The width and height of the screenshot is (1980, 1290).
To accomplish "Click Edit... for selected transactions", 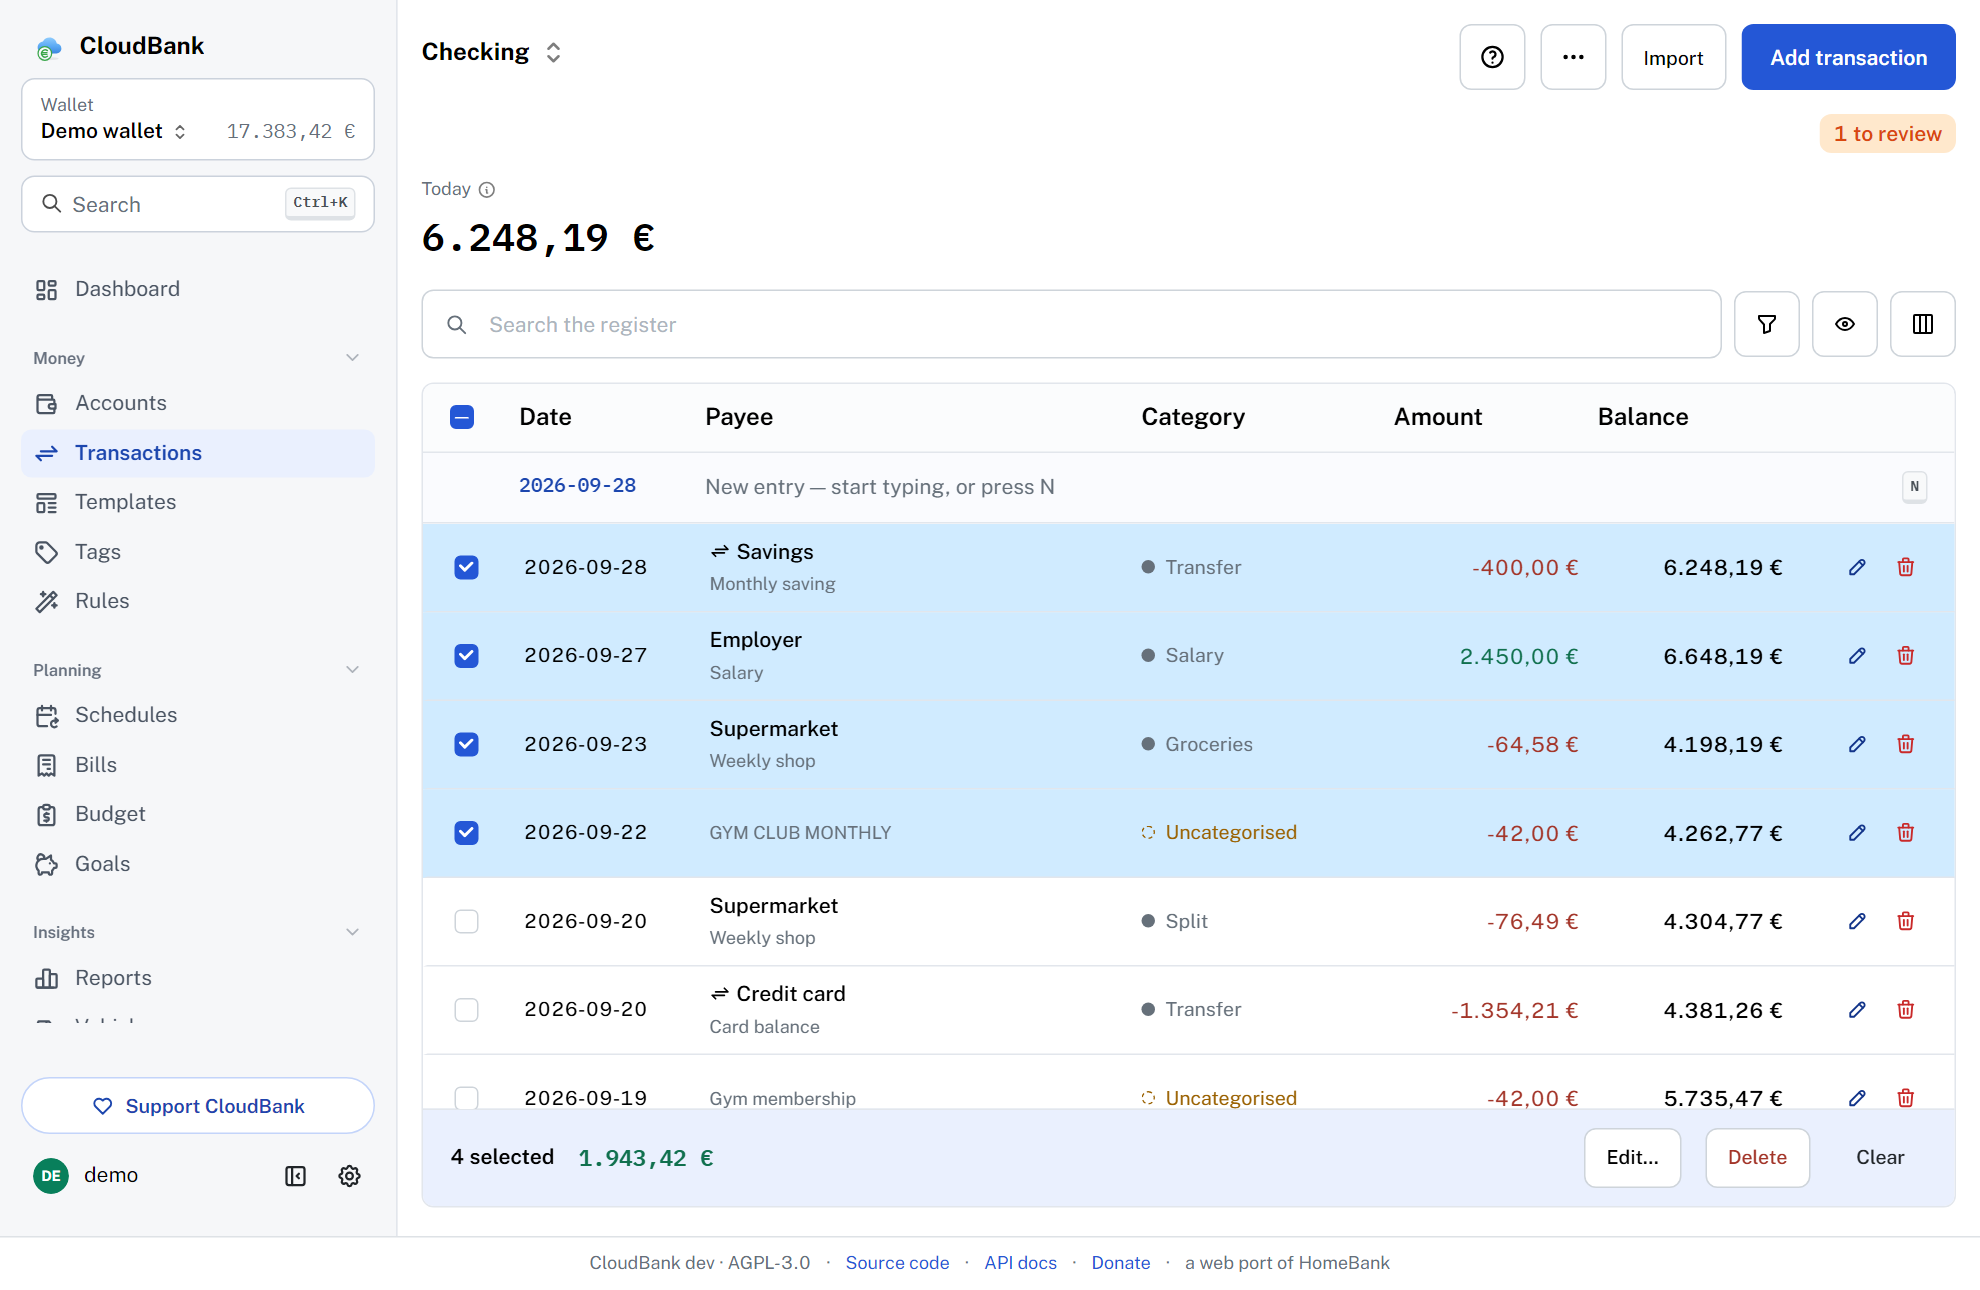I will tap(1632, 1157).
